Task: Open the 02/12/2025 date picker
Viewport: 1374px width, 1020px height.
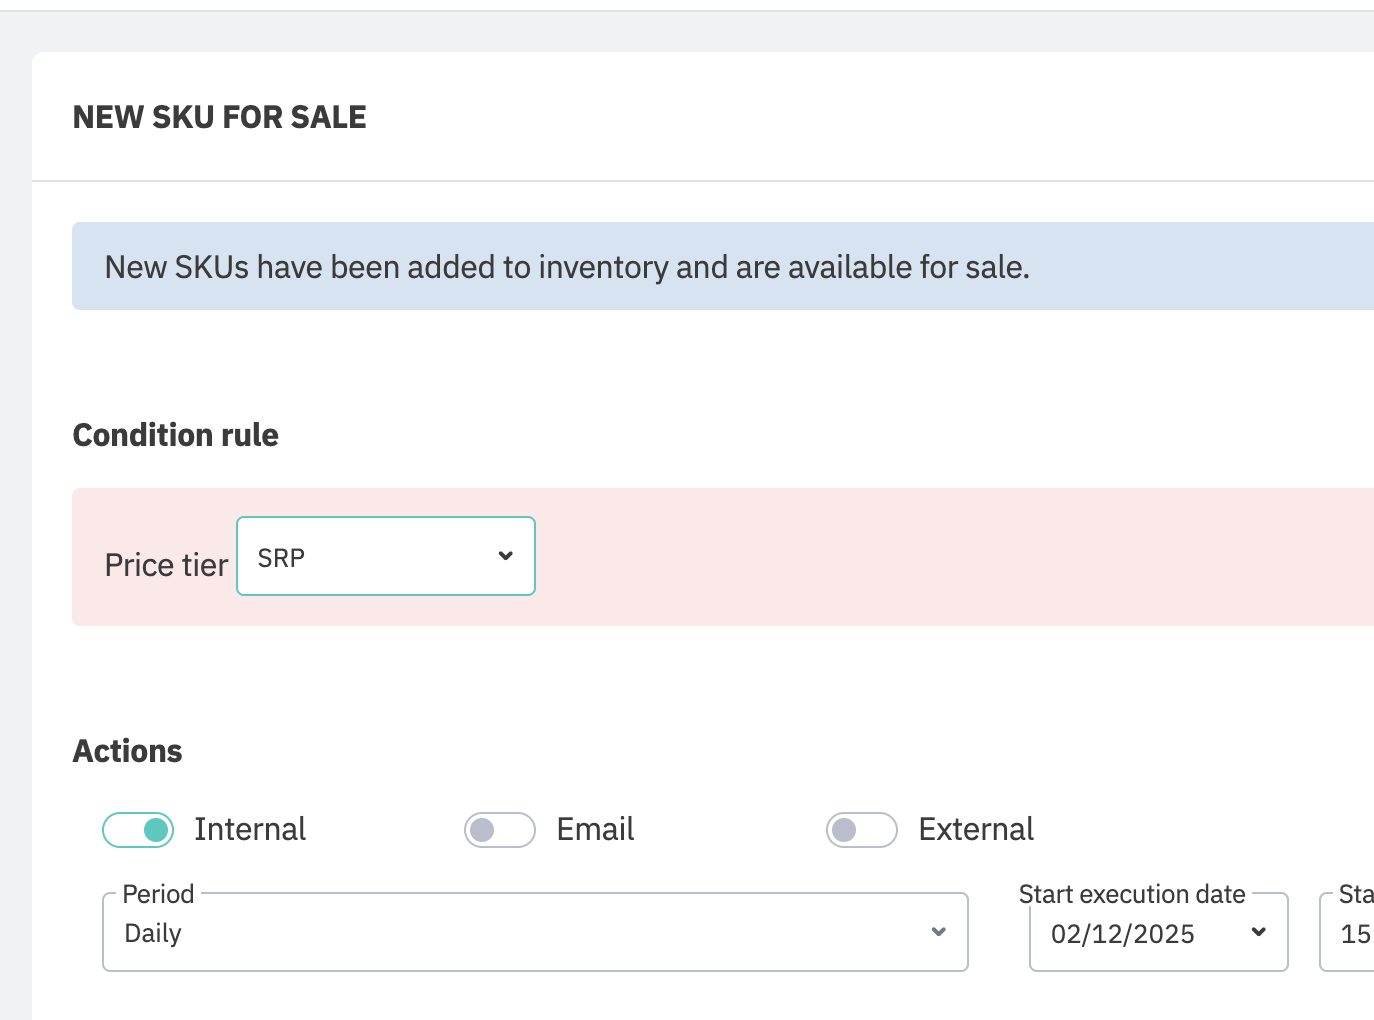Action: click(x=1140, y=934)
